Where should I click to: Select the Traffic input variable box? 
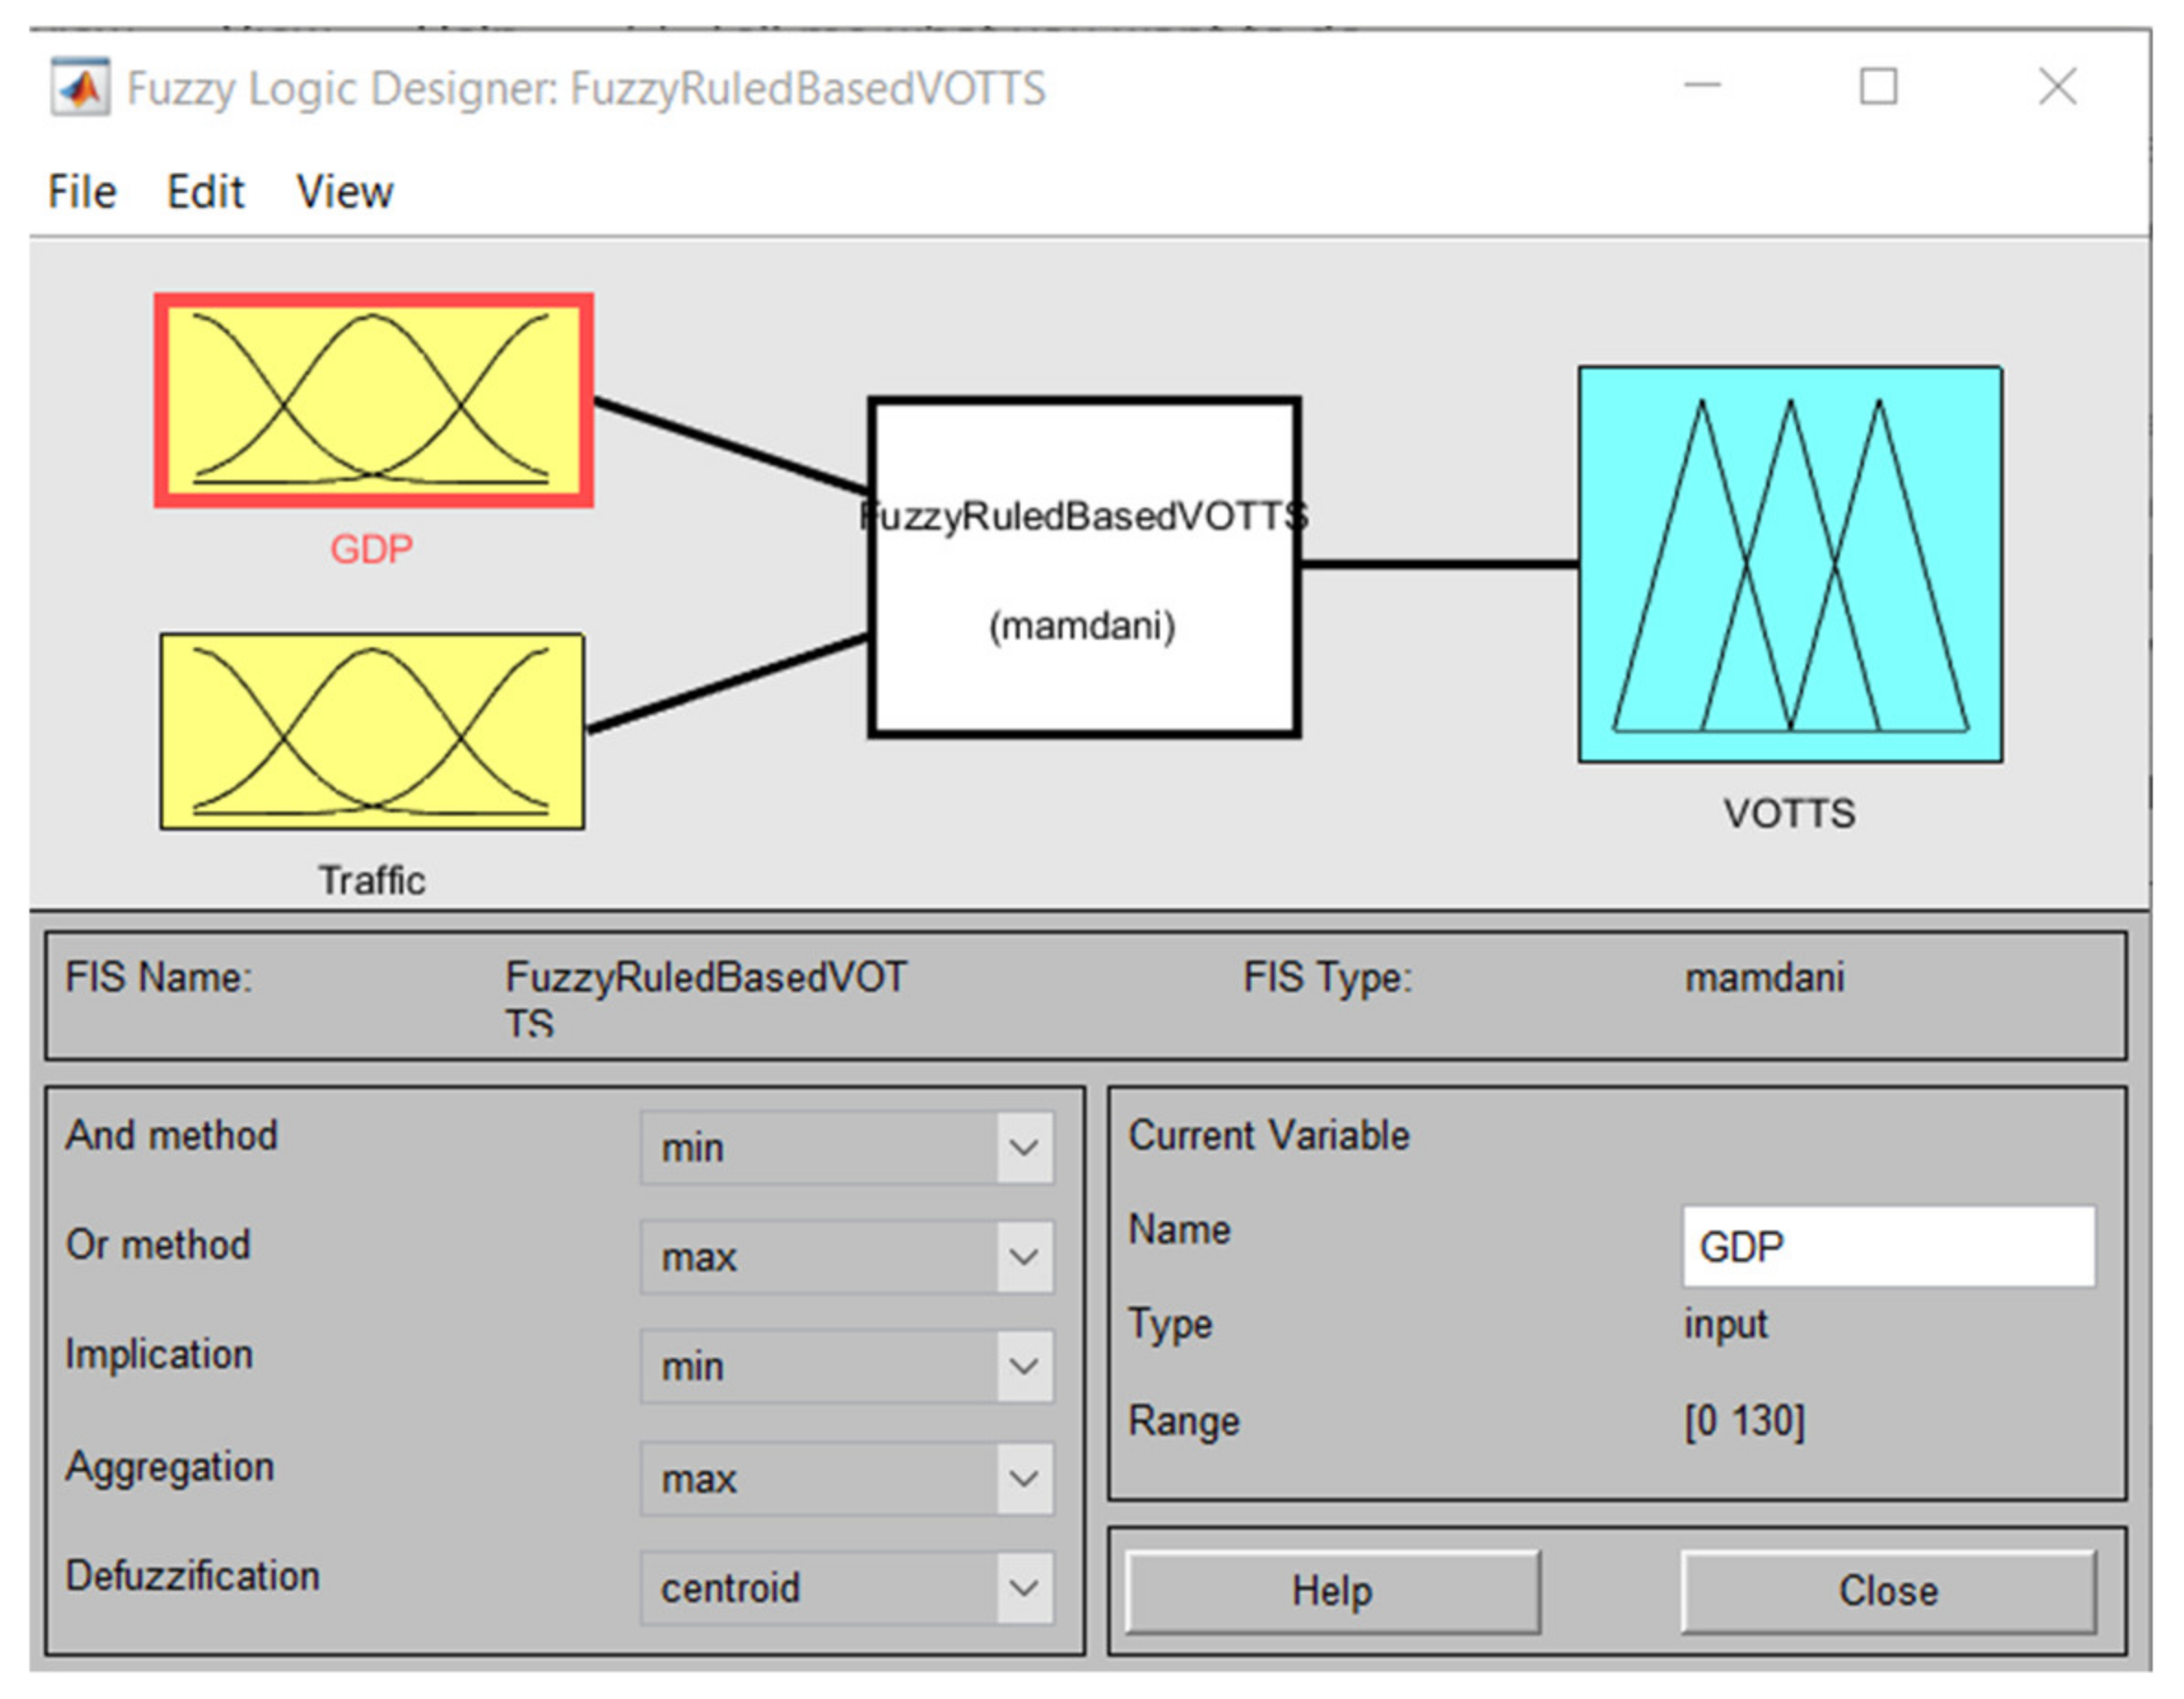[x=372, y=731]
